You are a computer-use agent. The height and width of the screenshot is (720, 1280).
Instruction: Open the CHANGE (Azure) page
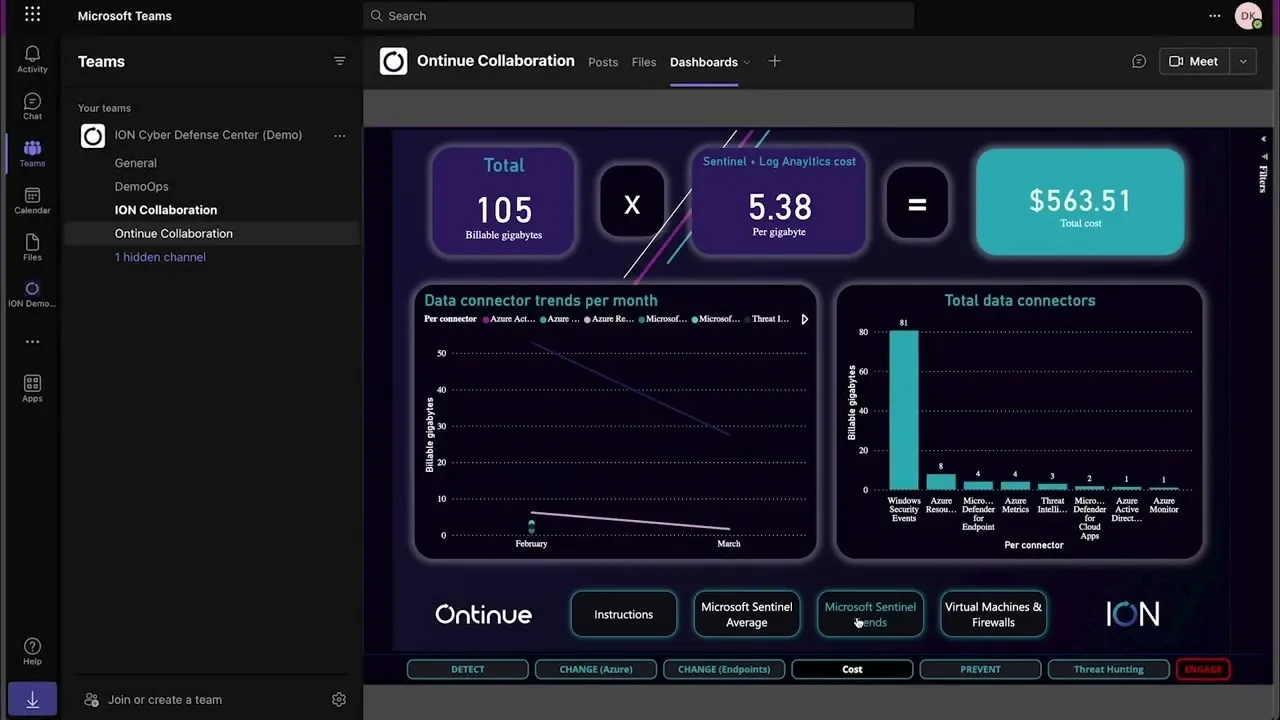point(596,669)
